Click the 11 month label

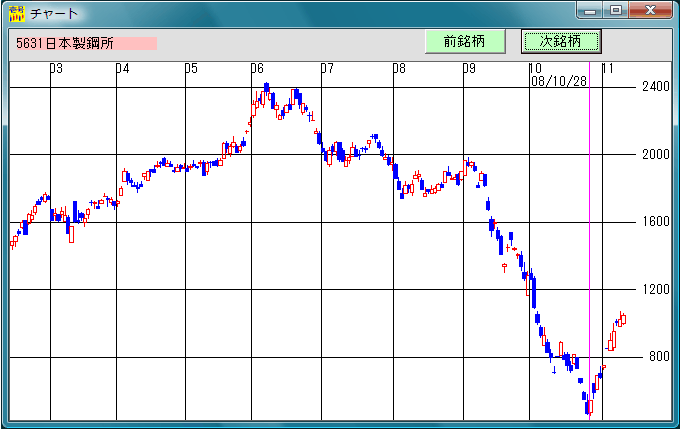pos(608,68)
